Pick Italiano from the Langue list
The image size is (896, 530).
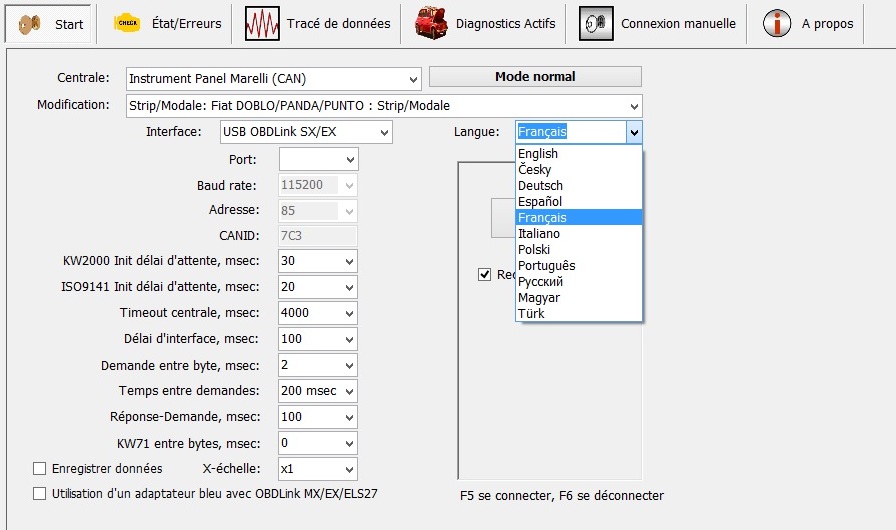539,234
